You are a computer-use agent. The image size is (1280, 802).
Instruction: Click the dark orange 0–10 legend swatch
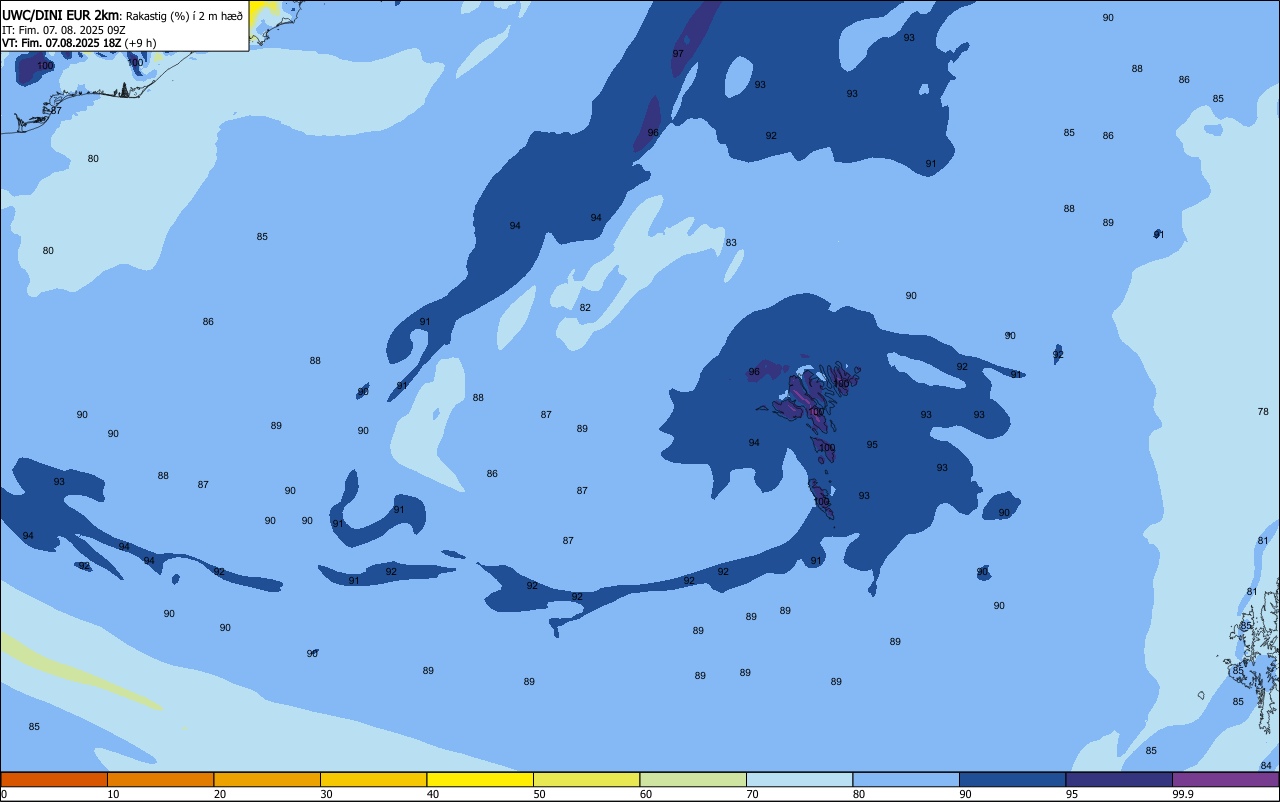tap(54, 779)
